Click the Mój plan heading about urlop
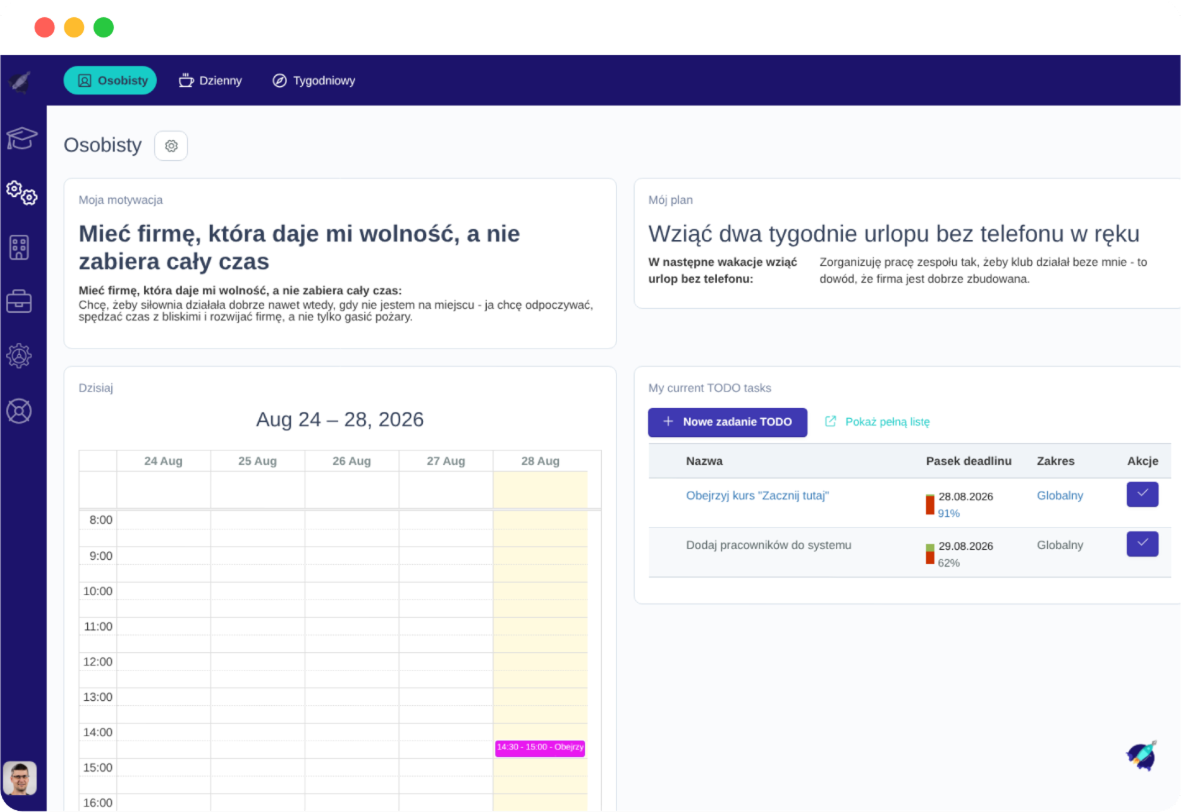The image size is (1181, 812). (x=893, y=234)
